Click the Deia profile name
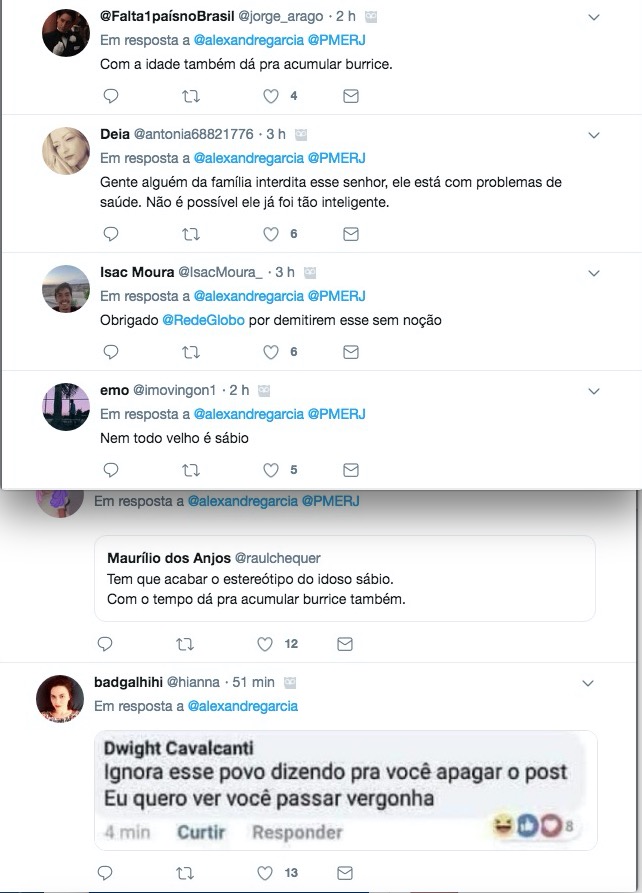Viewport: 642px width, 893px height. (115, 134)
